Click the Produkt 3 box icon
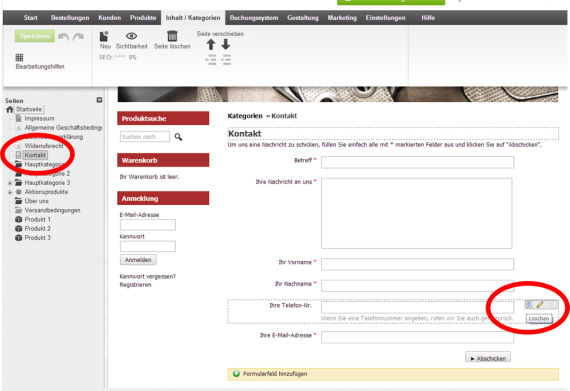 (19, 238)
